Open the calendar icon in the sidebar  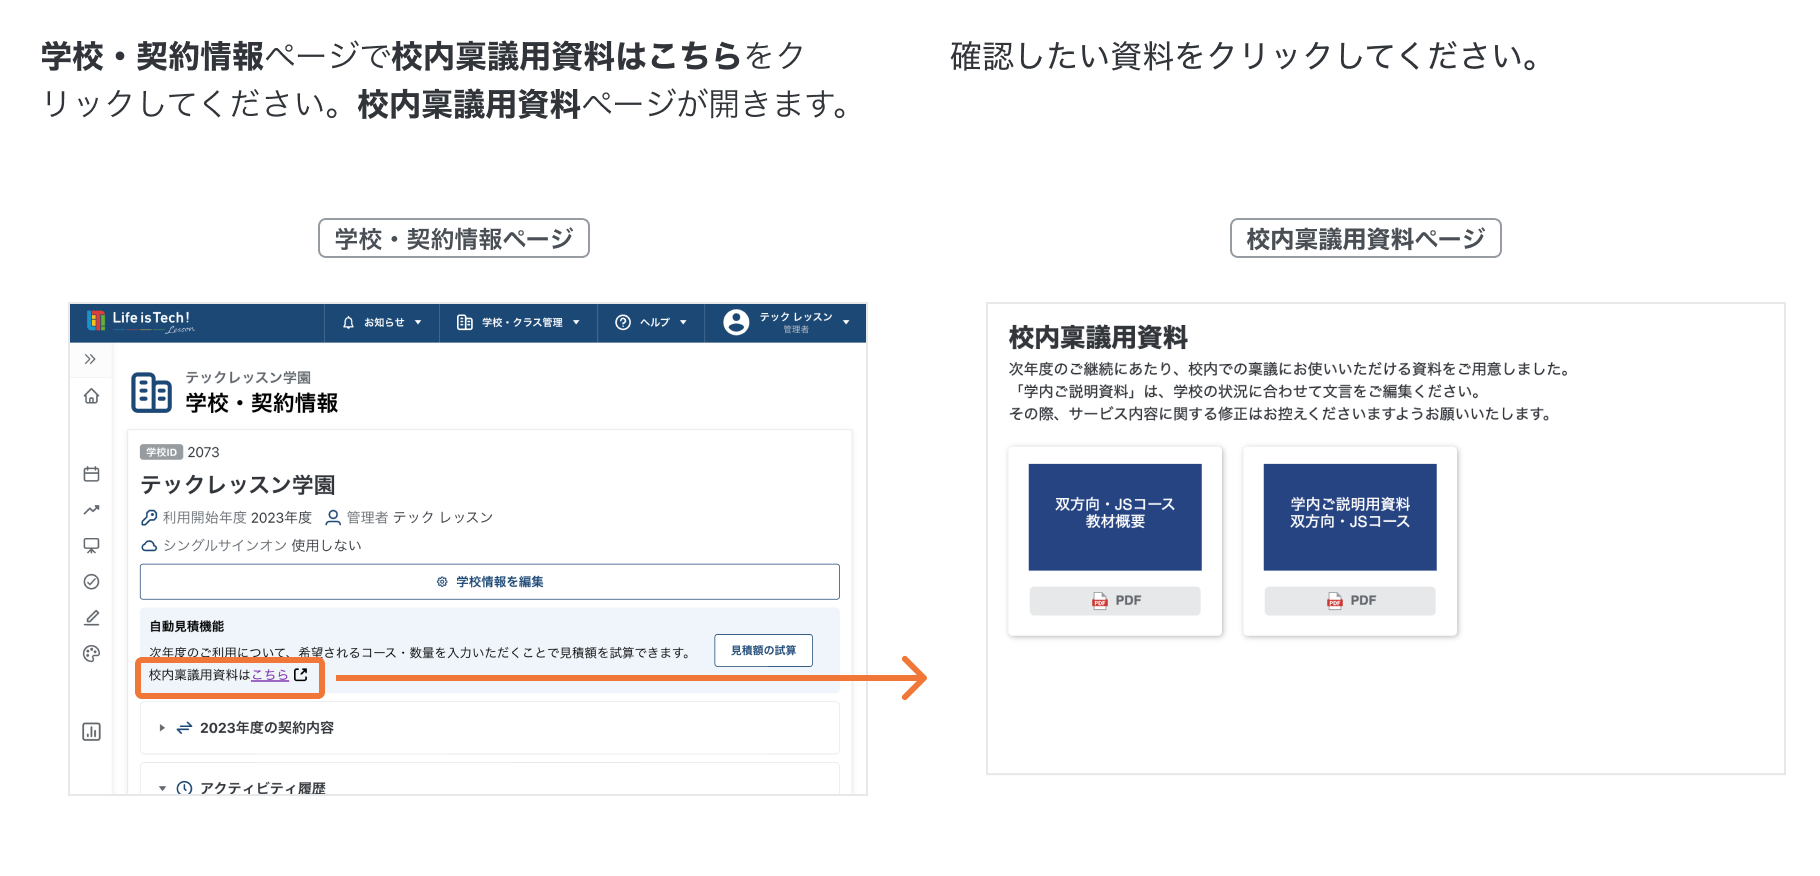click(91, 474)
